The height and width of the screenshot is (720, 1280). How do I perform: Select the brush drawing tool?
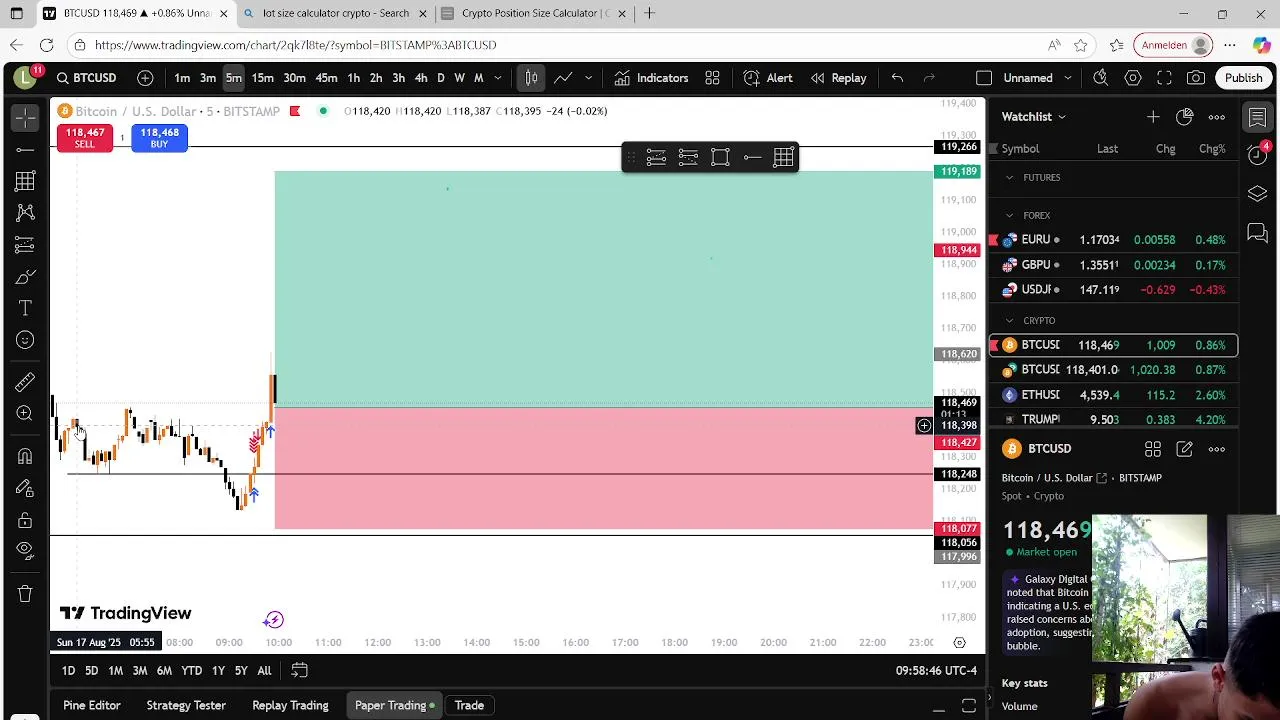(25, 277)
